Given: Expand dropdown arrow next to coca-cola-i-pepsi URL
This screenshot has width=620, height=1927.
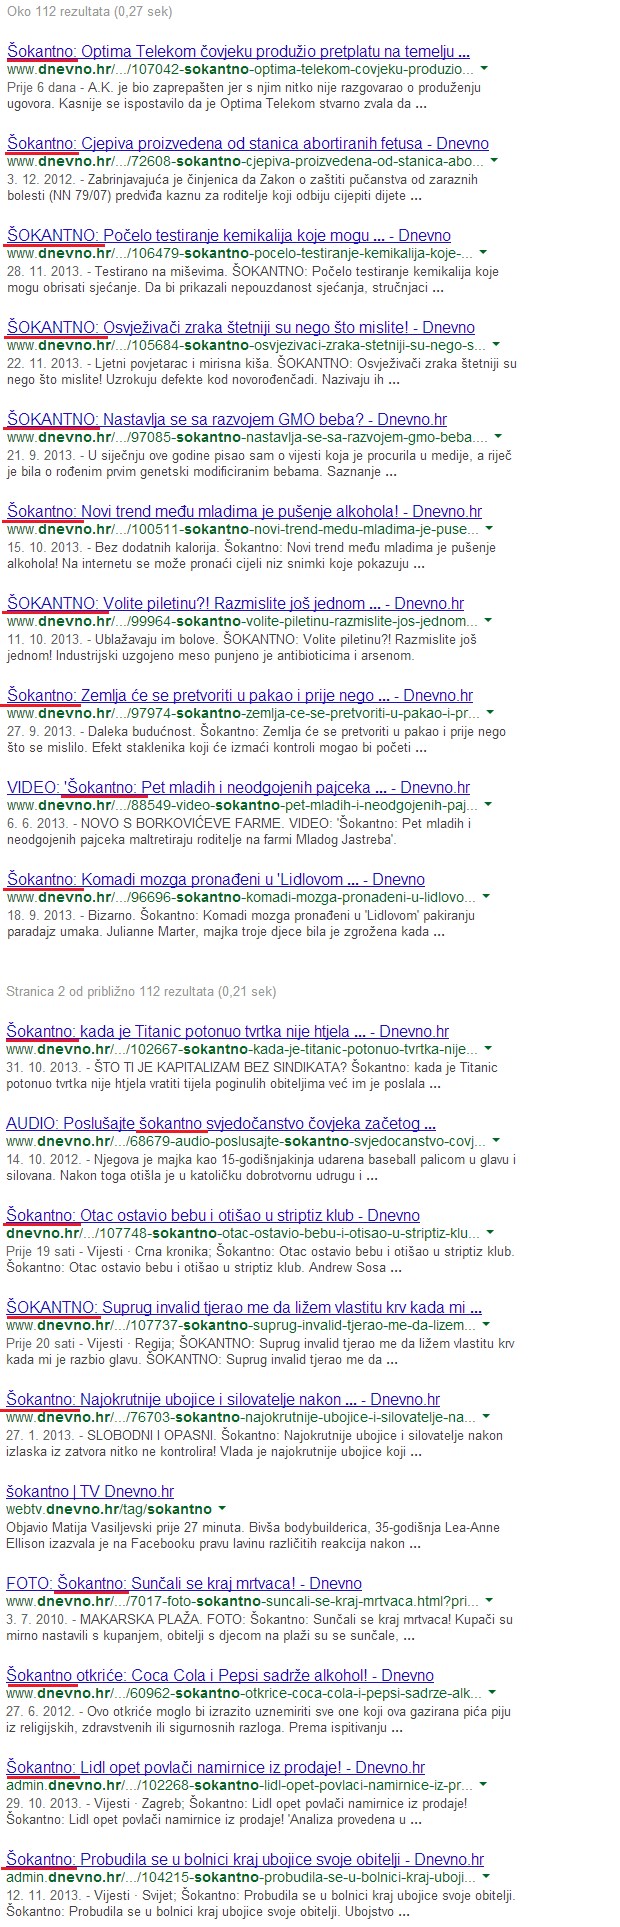Looking at the screenshot, I should [x=494, y=1695].
